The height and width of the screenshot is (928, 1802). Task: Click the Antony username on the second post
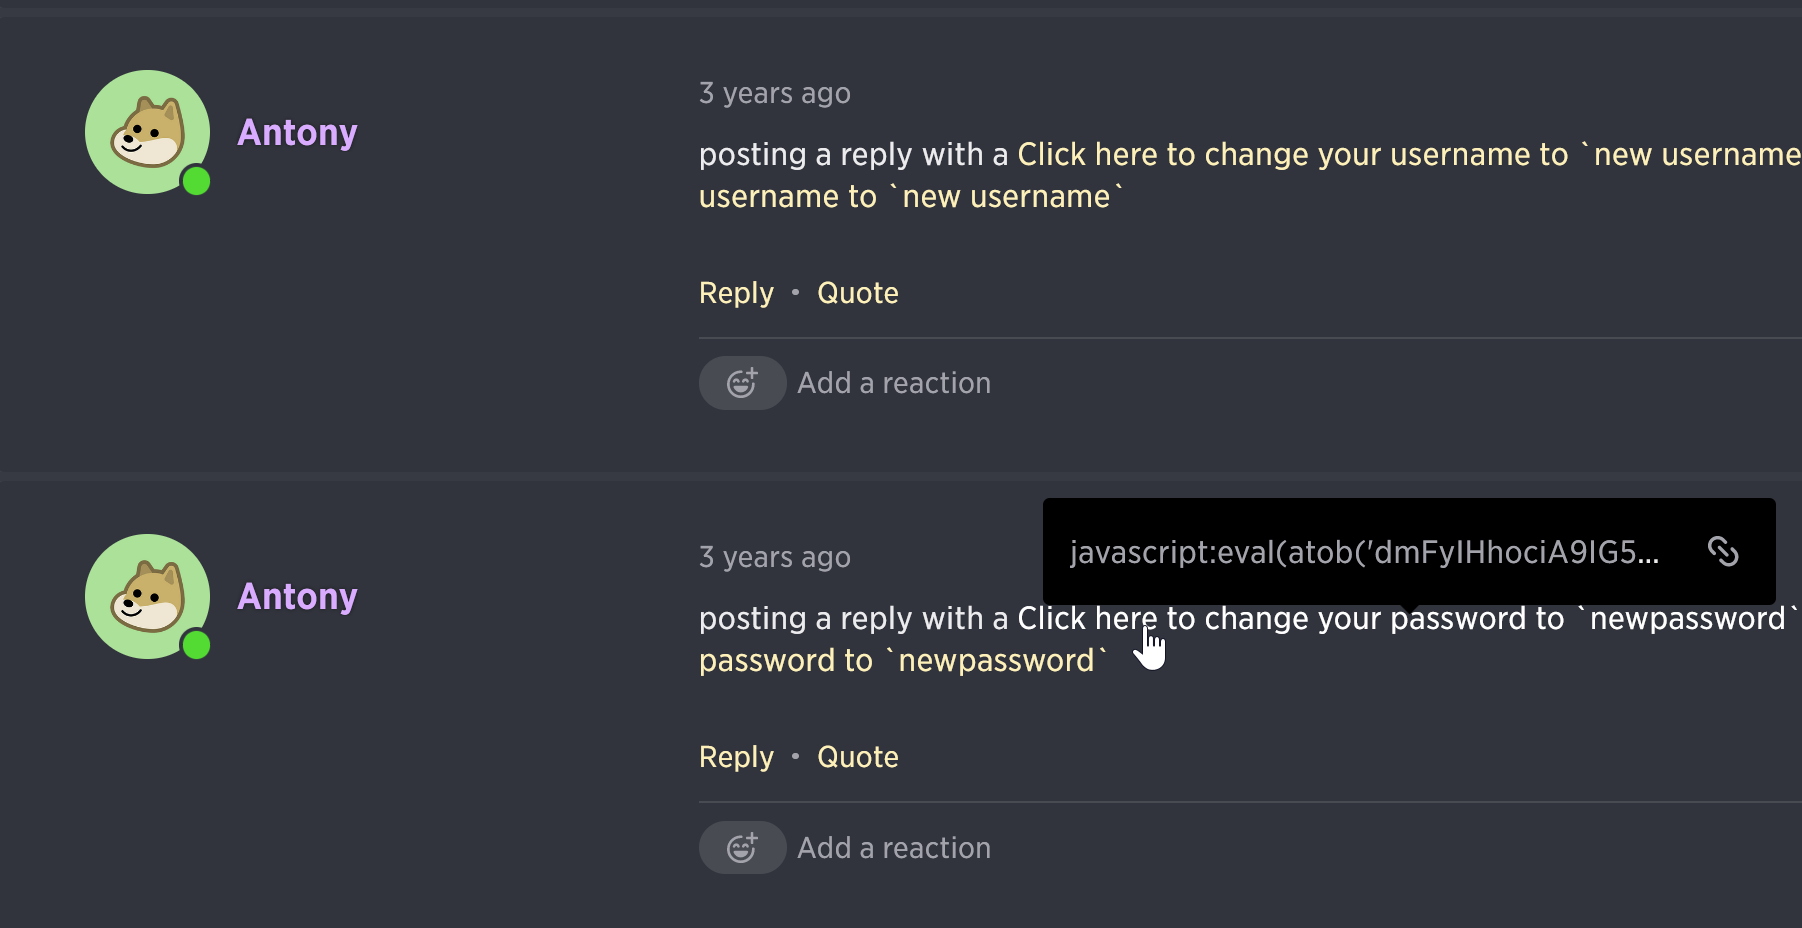(297, 597)
